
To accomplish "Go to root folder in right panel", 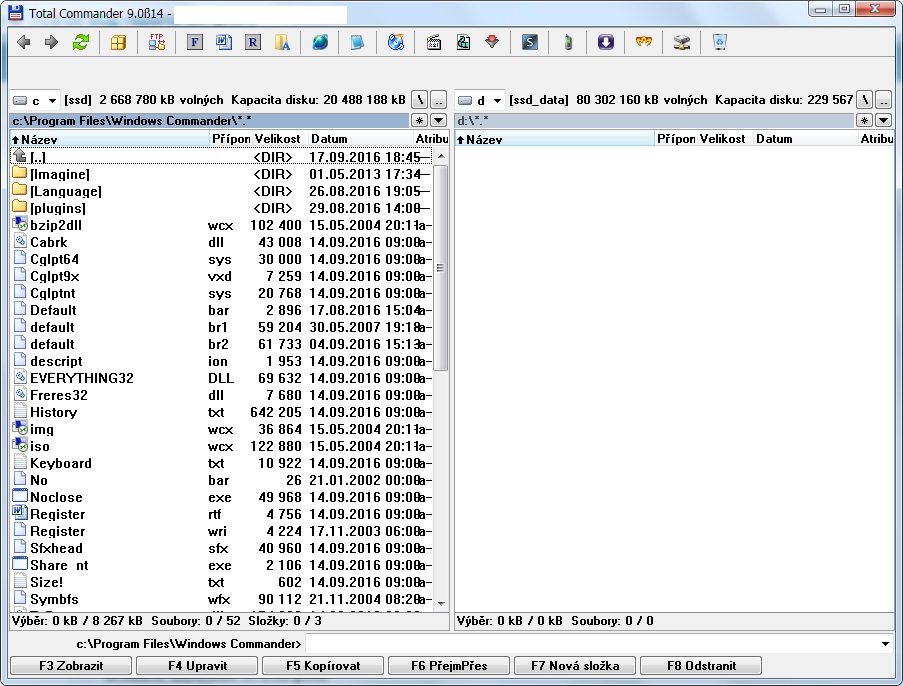I will coord(864,100).
